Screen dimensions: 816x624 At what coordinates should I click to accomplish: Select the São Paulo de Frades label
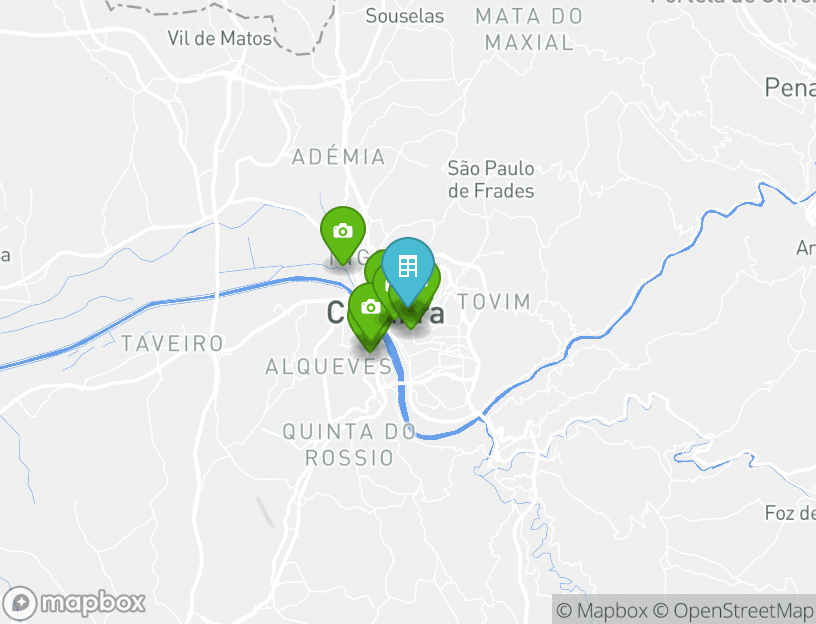[491, 180]
